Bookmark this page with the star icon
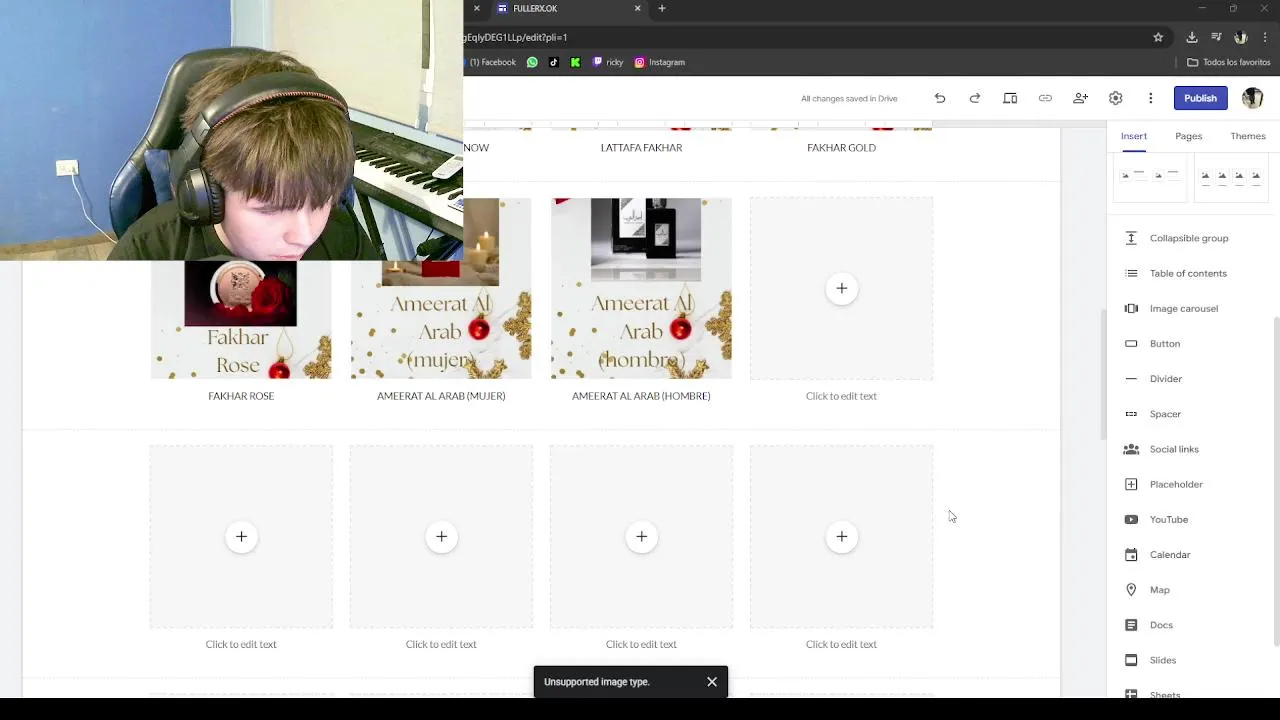Viewport: 1280px width, 720px height. pos(1158,37)
